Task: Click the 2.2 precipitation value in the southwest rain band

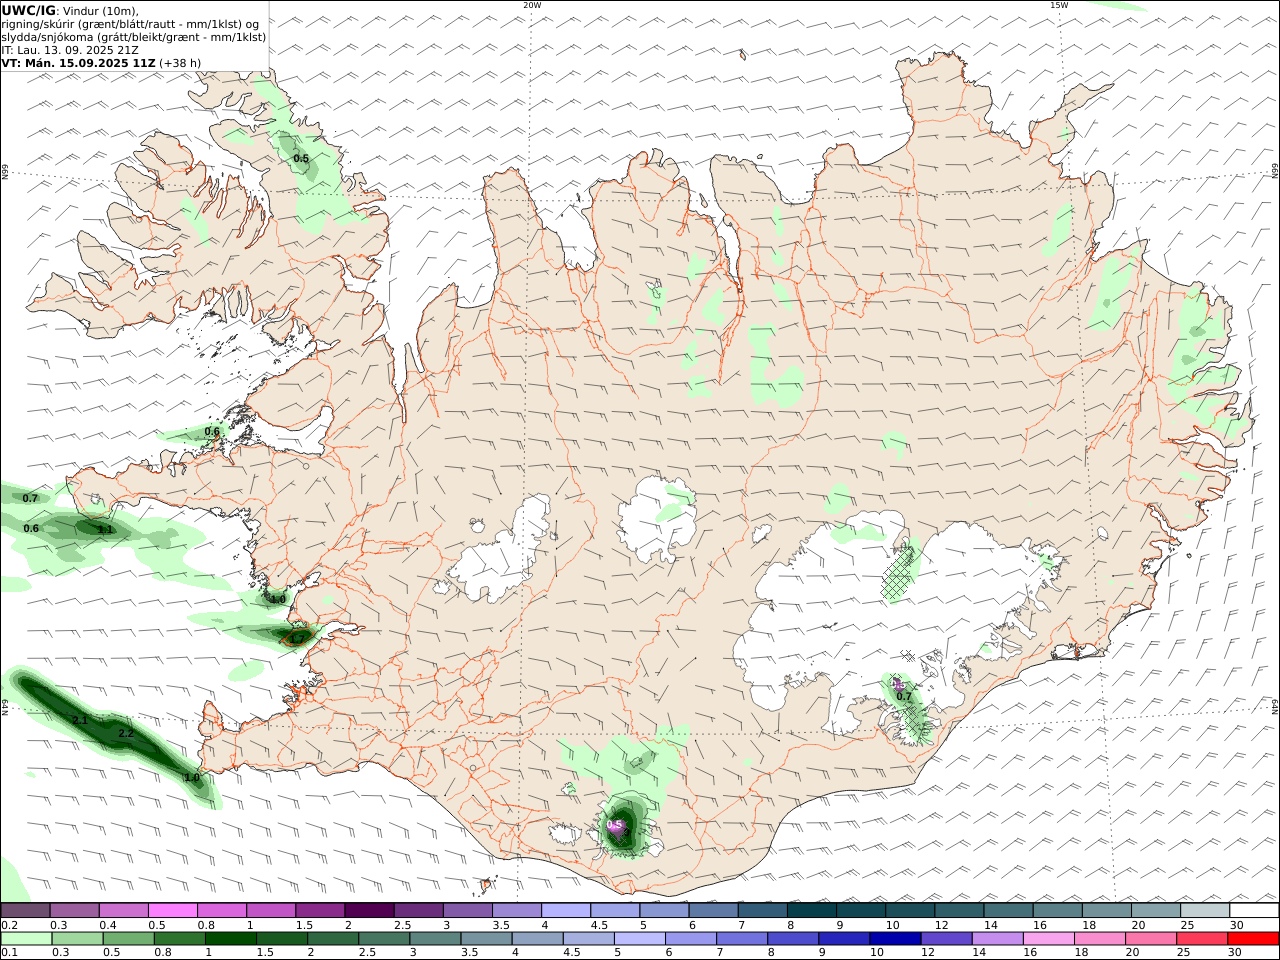Action: 126,734
